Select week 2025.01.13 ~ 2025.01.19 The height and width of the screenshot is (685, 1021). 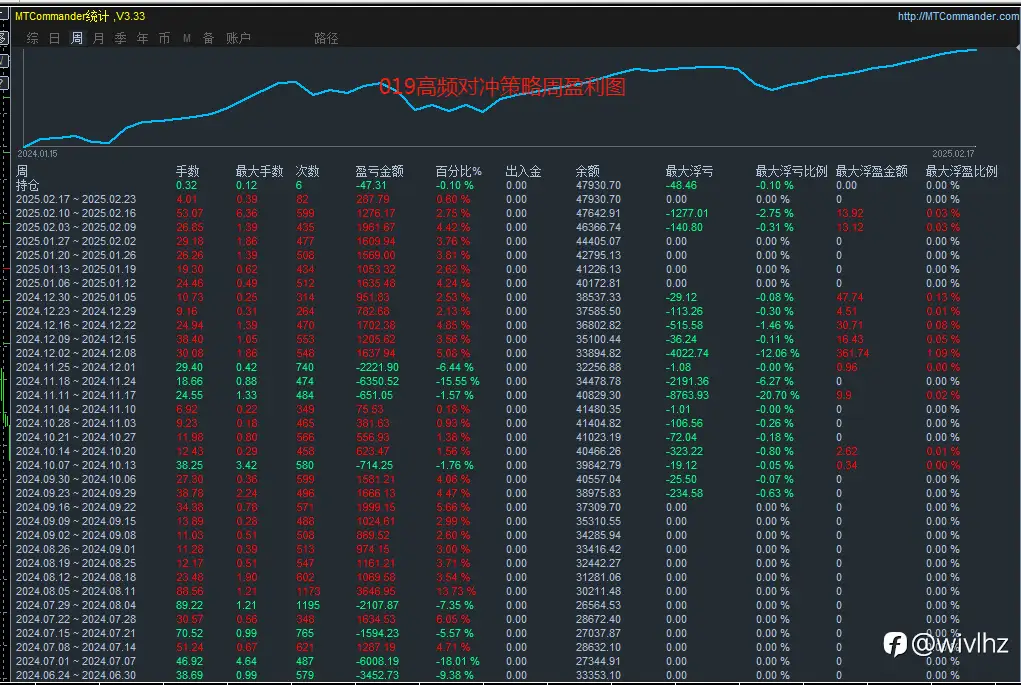[x=76, y=270]
